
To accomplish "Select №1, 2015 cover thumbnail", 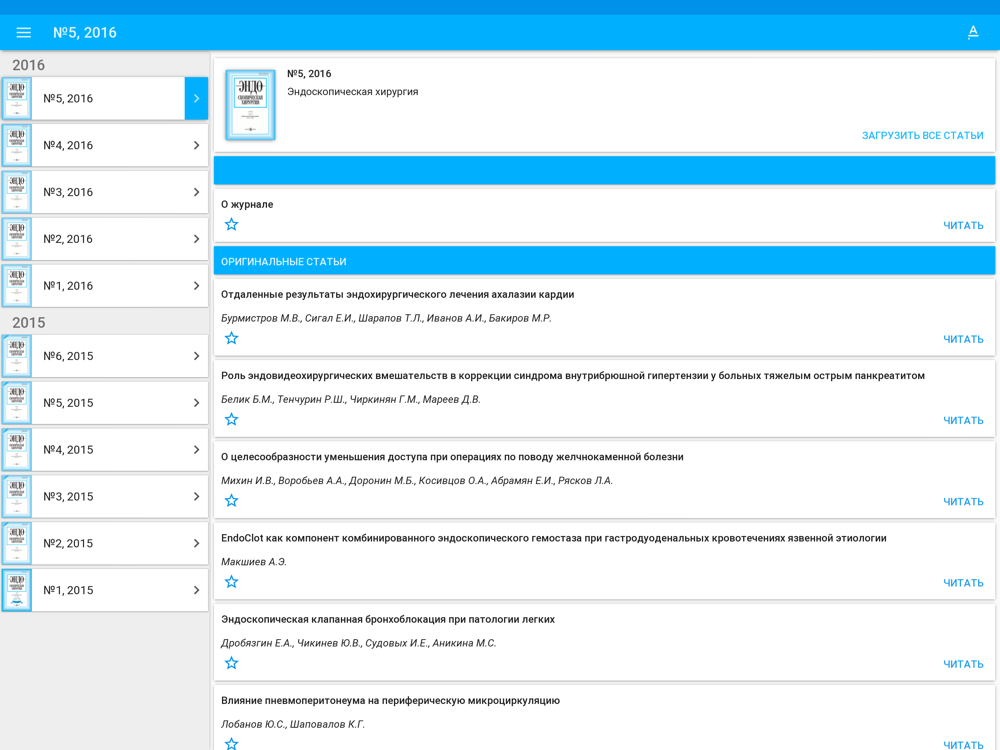I will pyautogui.click(x=17, y=590).
